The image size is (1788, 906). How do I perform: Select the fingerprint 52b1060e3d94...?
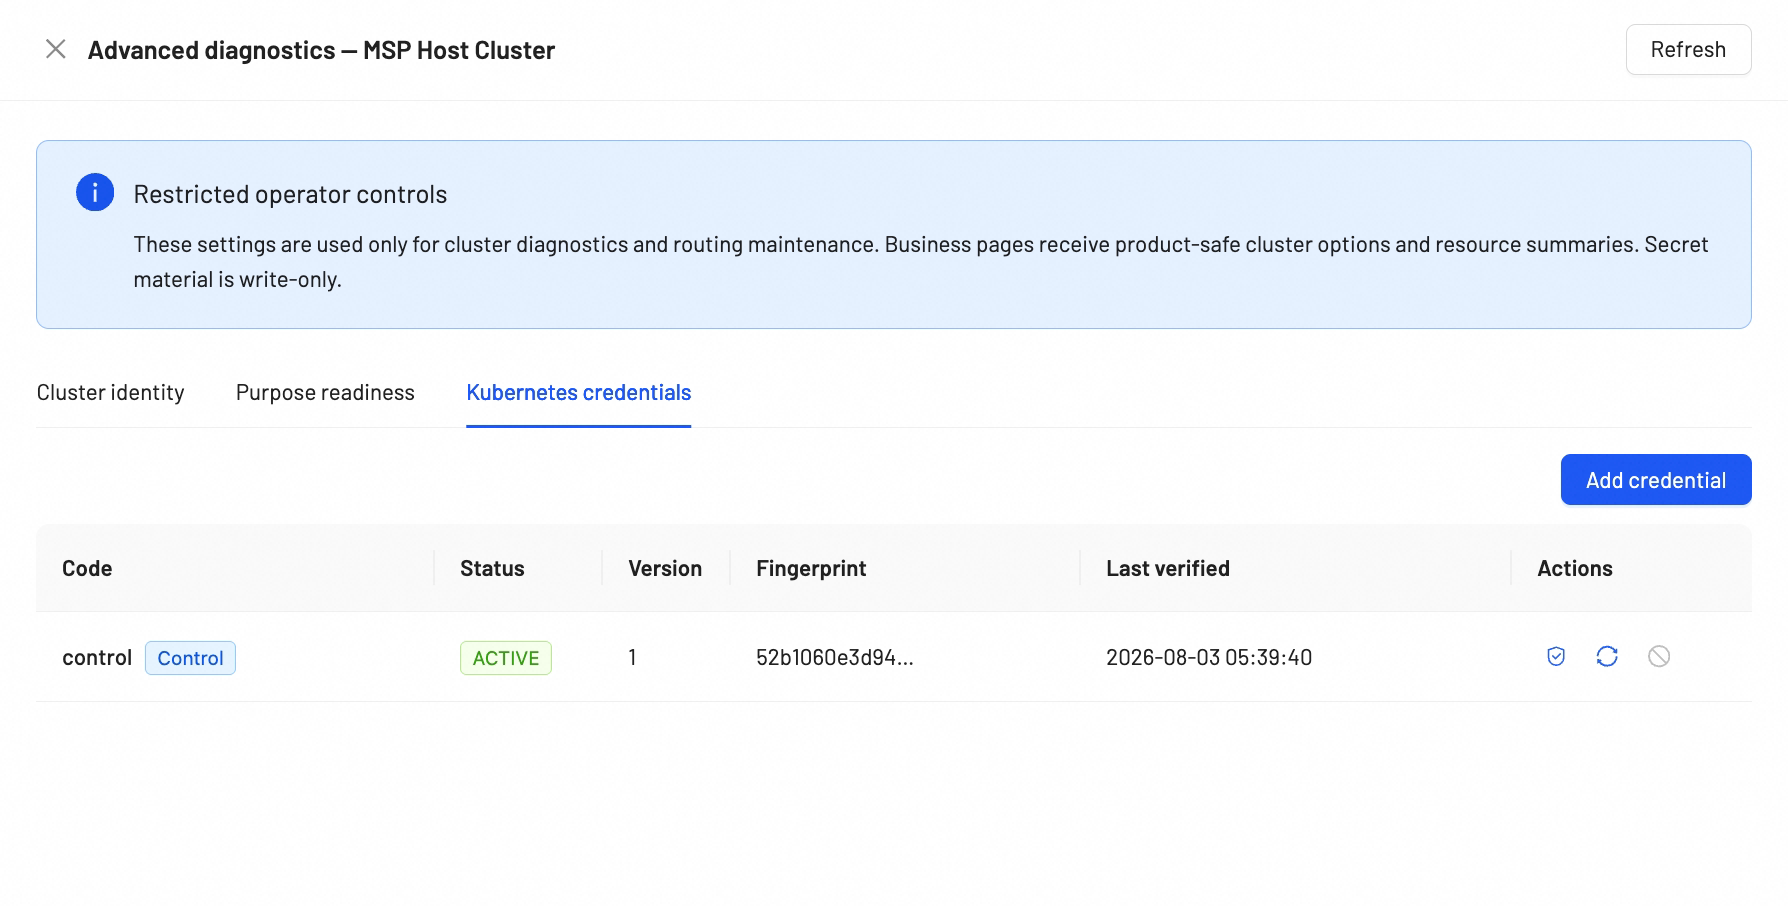[x=835, y=657]
